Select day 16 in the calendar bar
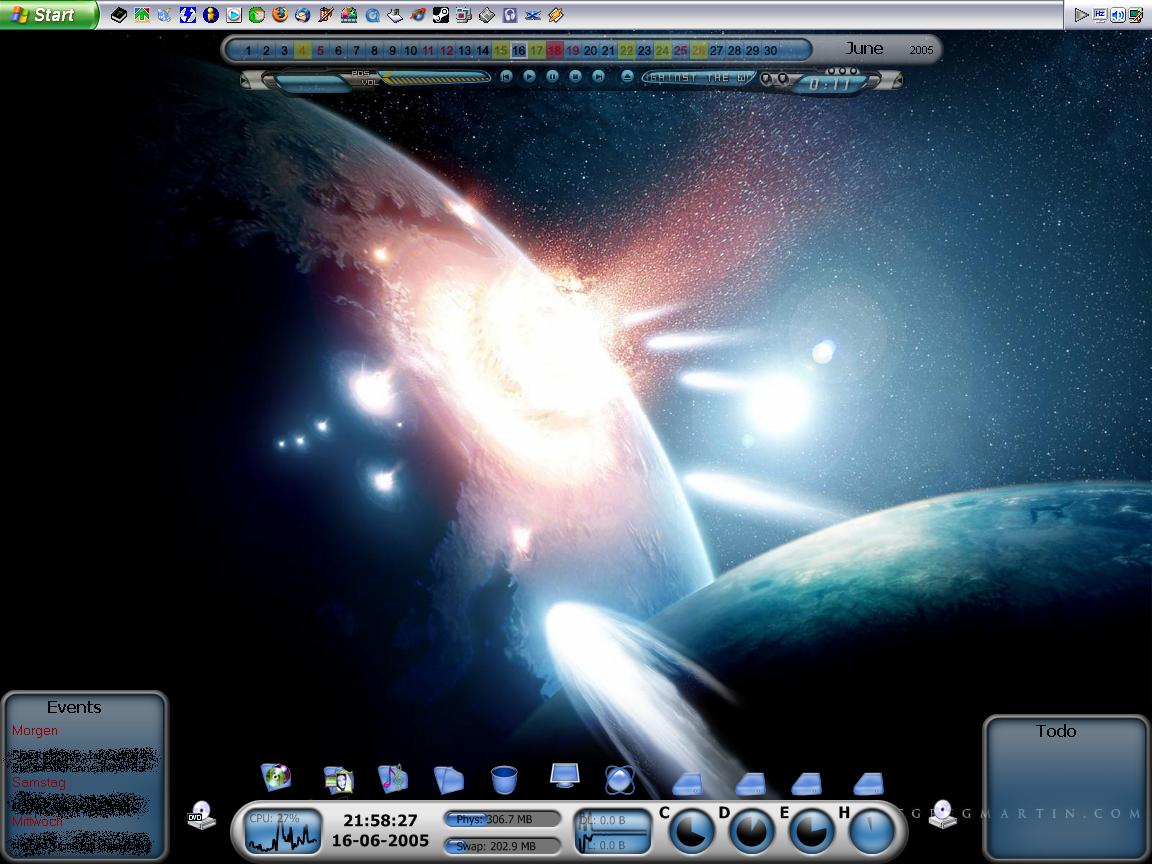This screenshot has width=1152, height=864. pos(519,51)
